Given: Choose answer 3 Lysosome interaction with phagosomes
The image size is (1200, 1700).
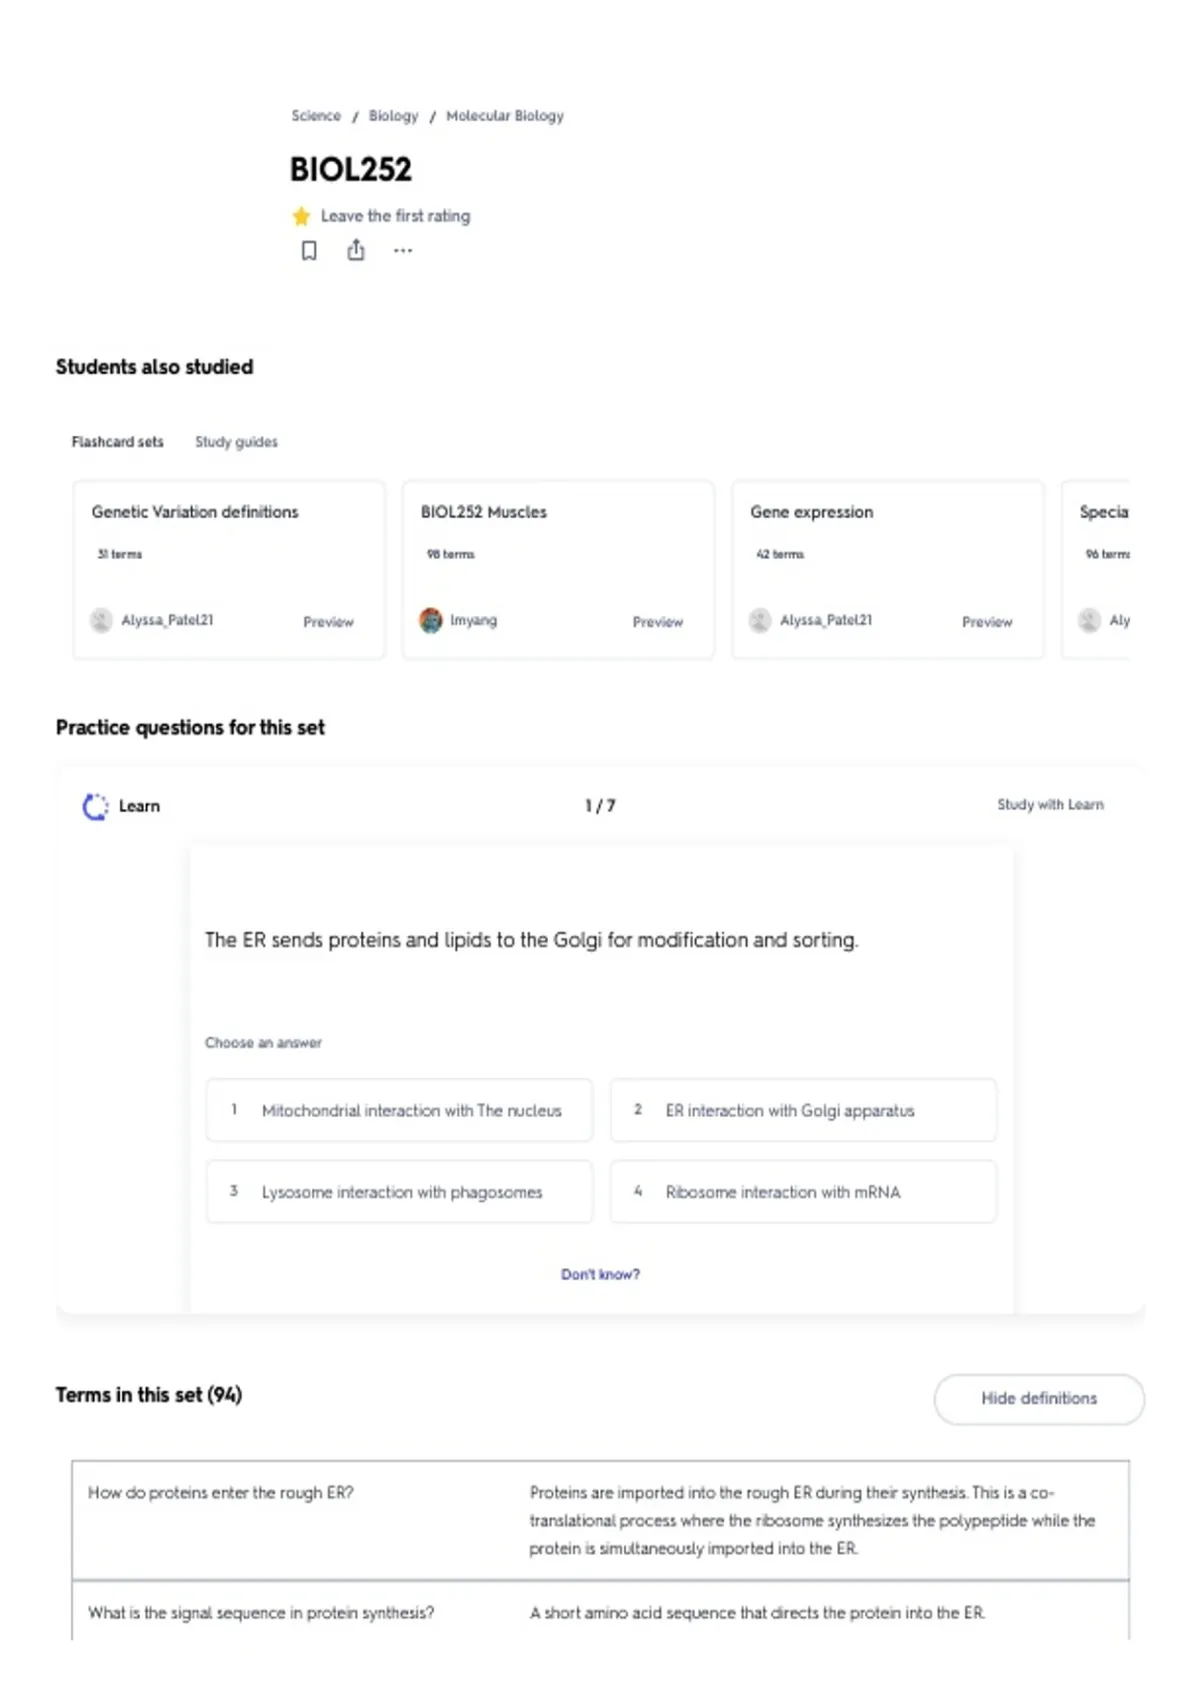Looking at the screenshot, I should [x=399, y=1192].
